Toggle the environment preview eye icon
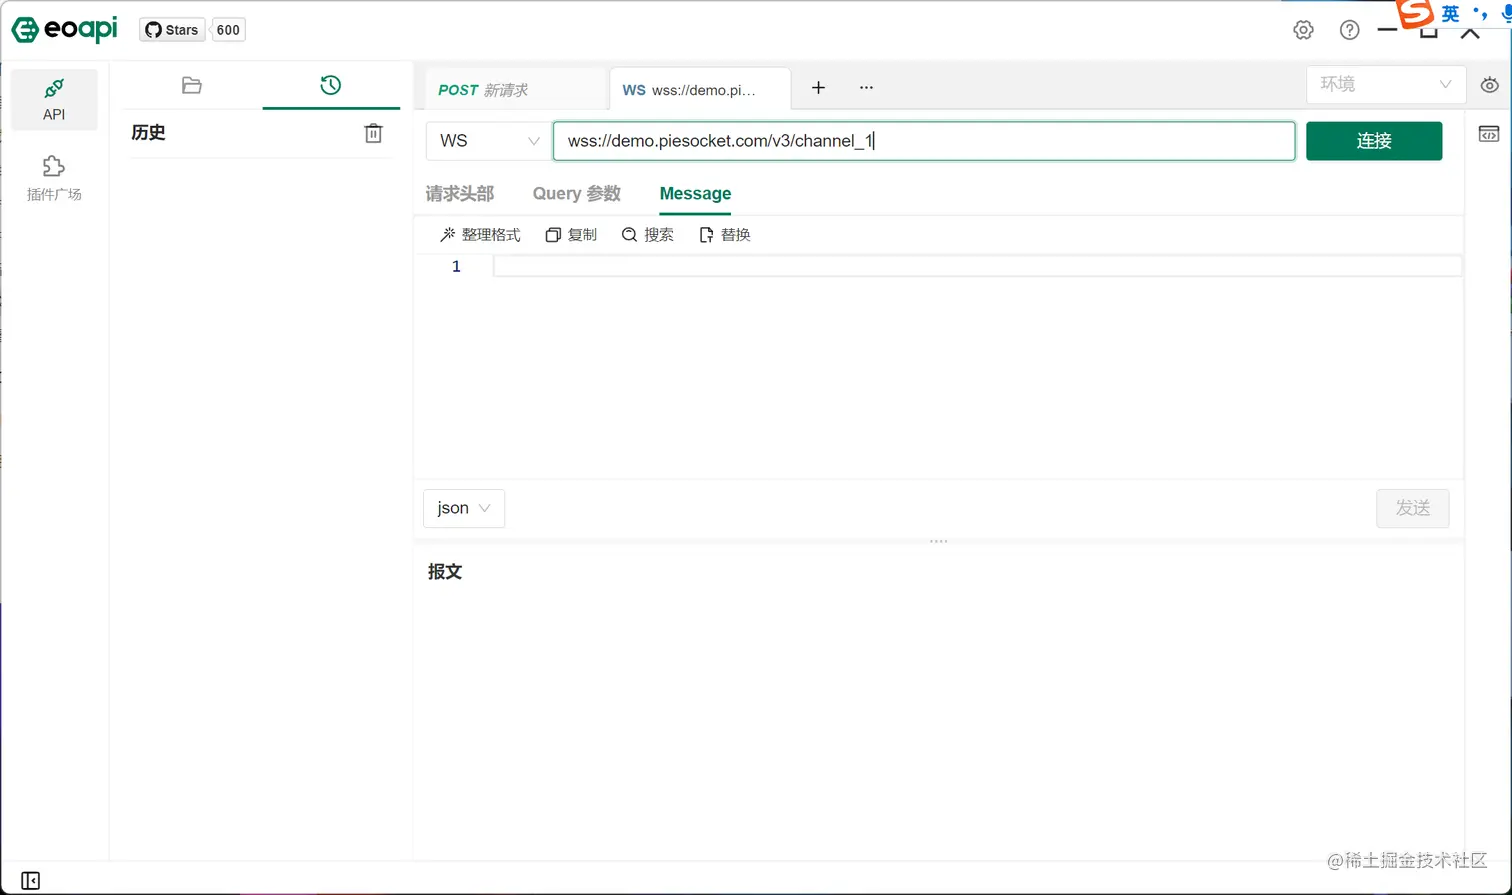The width and height of the screenshot is (1512, 895). point(1490,86)
